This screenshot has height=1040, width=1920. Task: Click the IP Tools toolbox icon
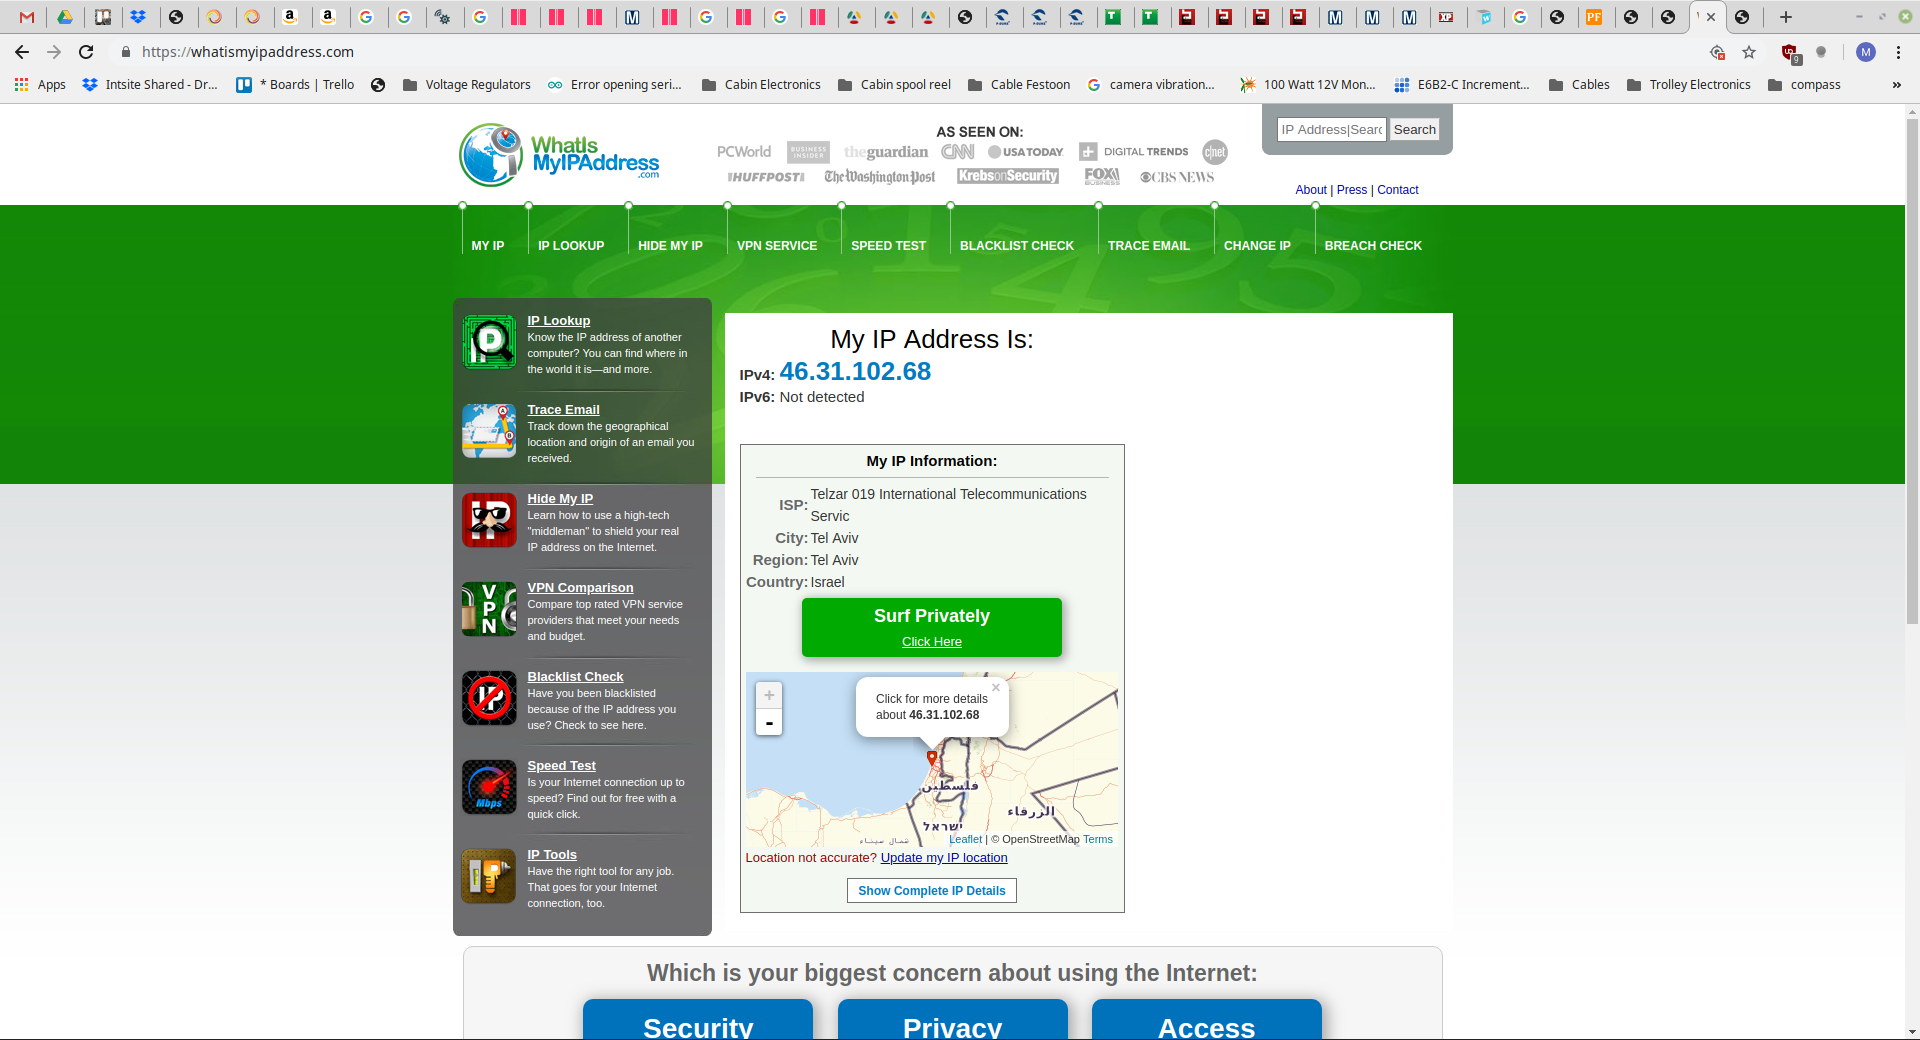489,876
